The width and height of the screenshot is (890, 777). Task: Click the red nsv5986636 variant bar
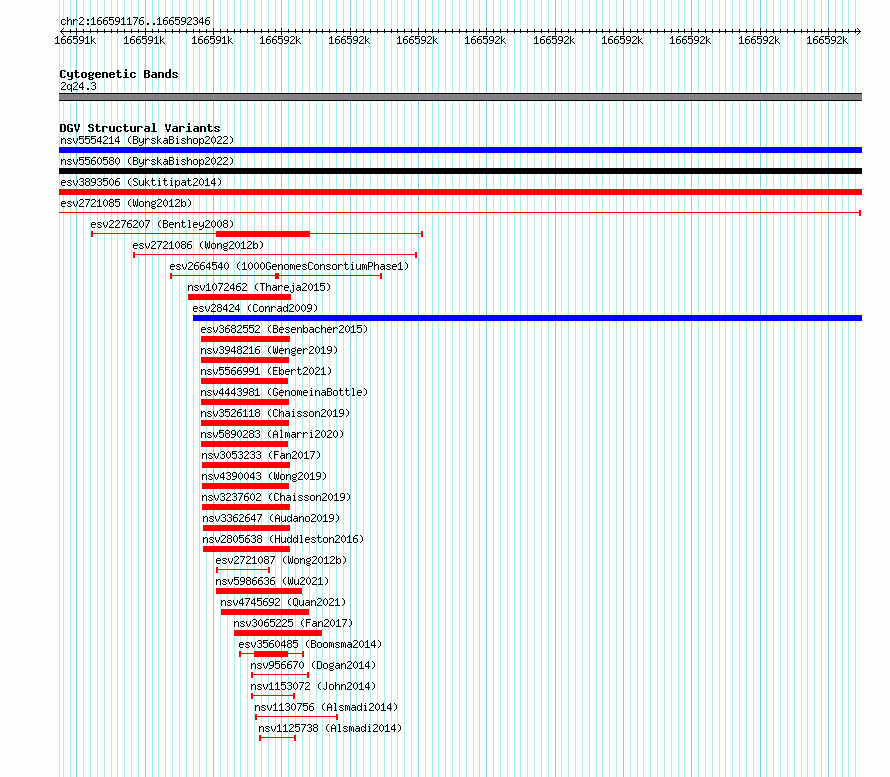pyautogui.click(x=259, y=591)
